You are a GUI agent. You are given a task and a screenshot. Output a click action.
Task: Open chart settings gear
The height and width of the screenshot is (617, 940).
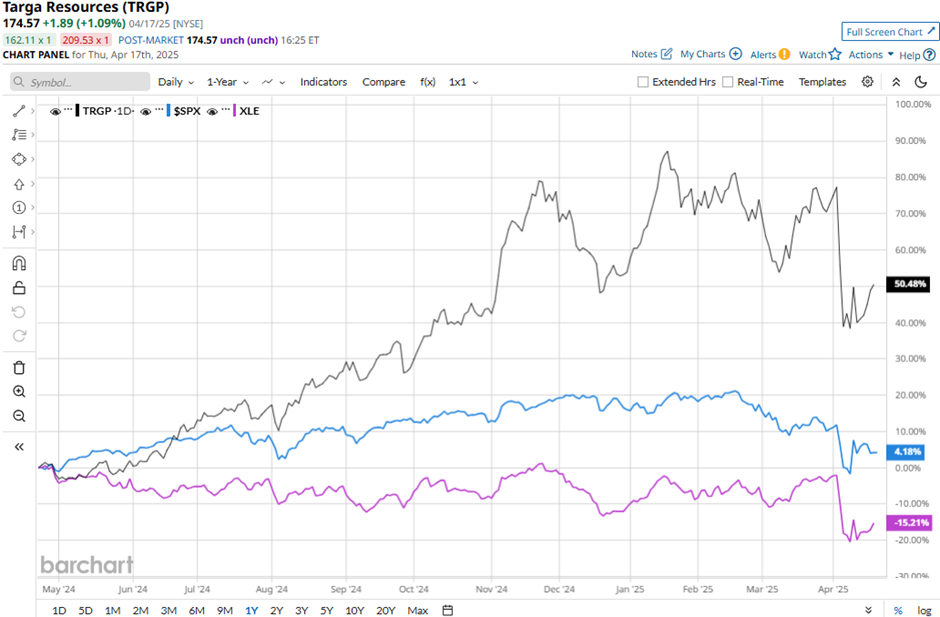[x=867, y=82]
